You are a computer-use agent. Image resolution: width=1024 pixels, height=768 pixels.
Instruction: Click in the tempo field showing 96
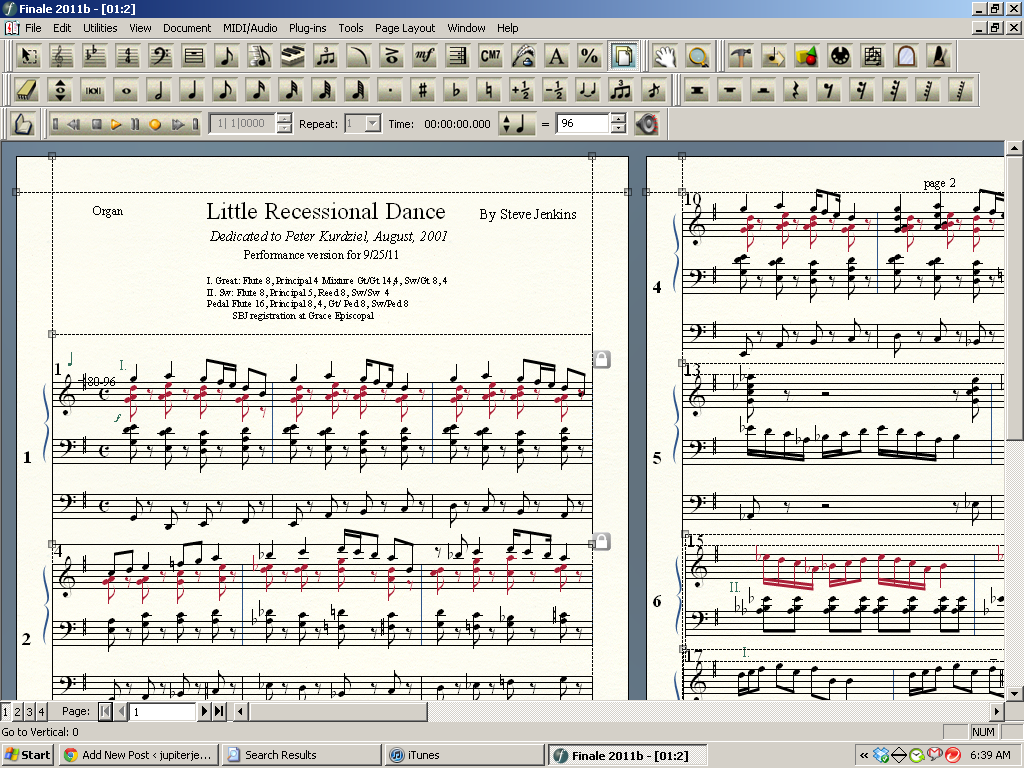[583, 123]
